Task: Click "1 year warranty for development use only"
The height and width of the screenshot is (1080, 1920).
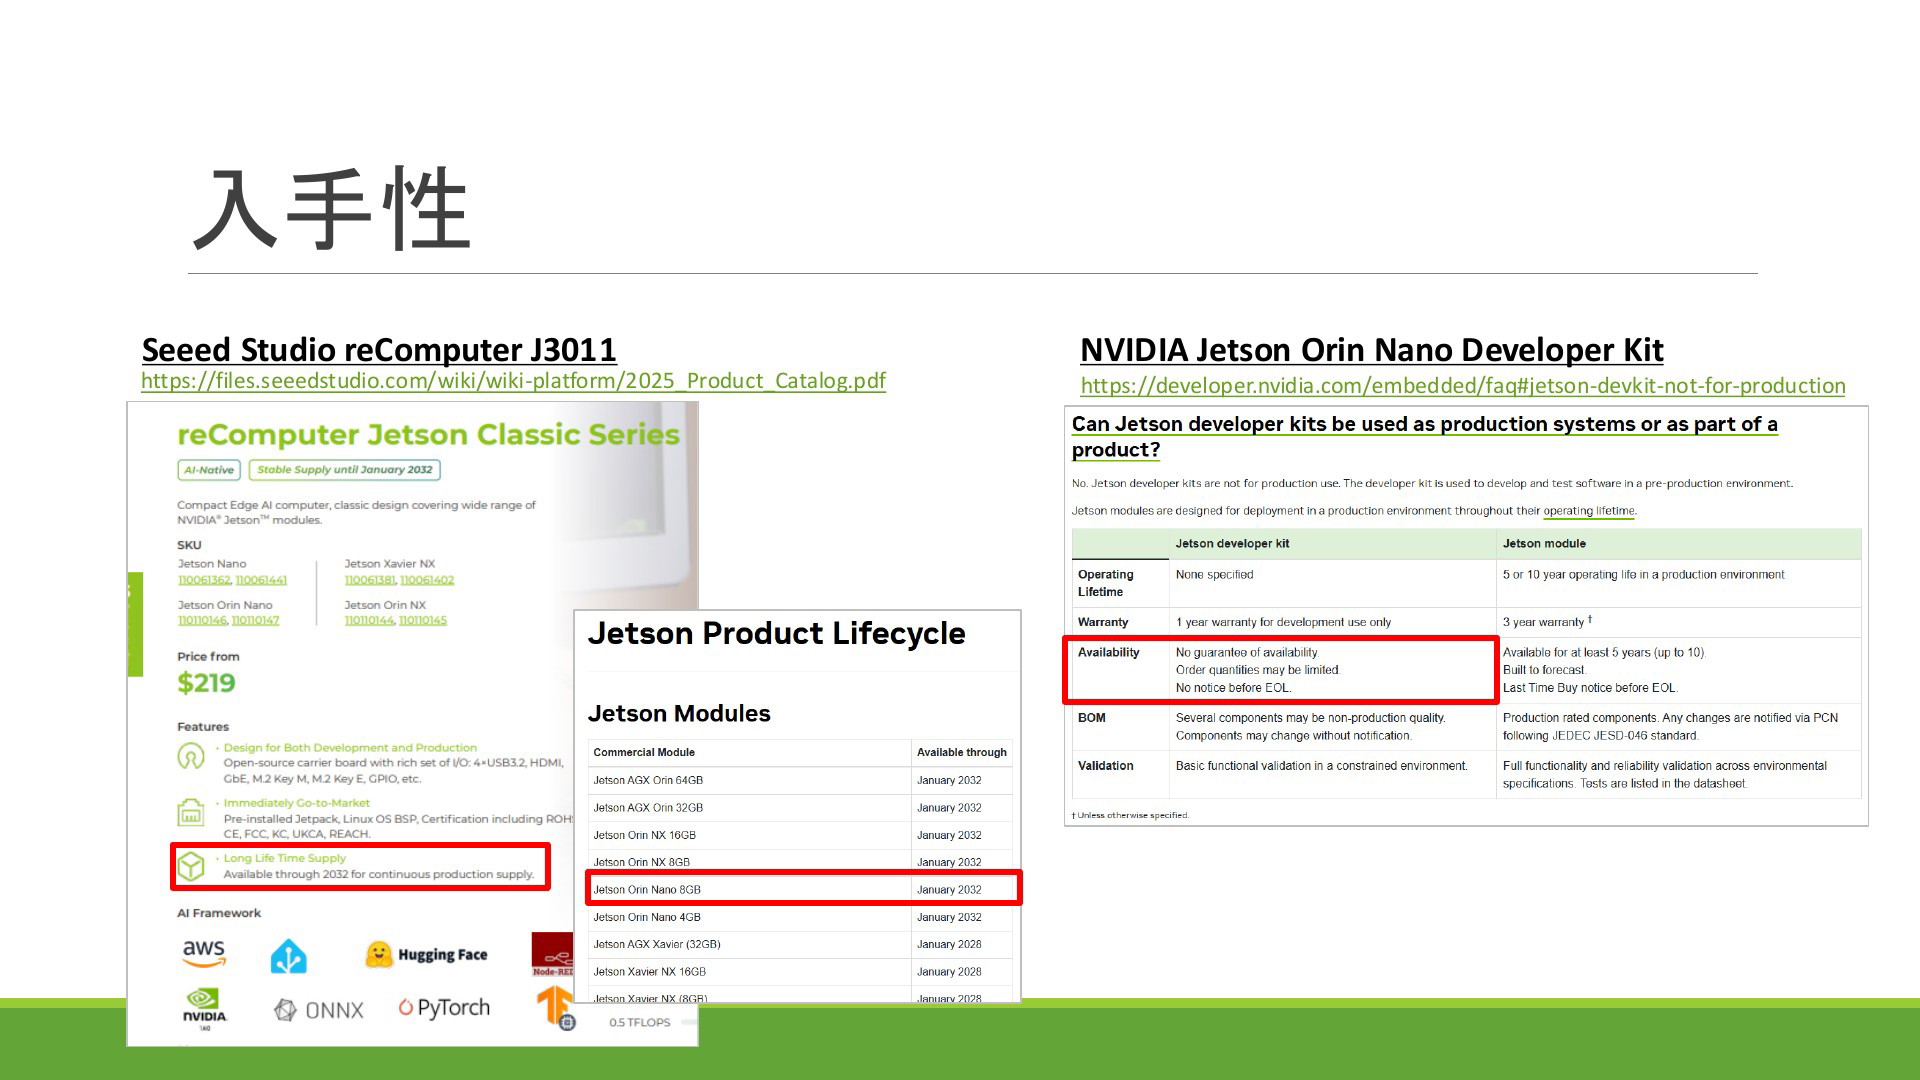Action: pyautogui.click(x=1283, y=622)
